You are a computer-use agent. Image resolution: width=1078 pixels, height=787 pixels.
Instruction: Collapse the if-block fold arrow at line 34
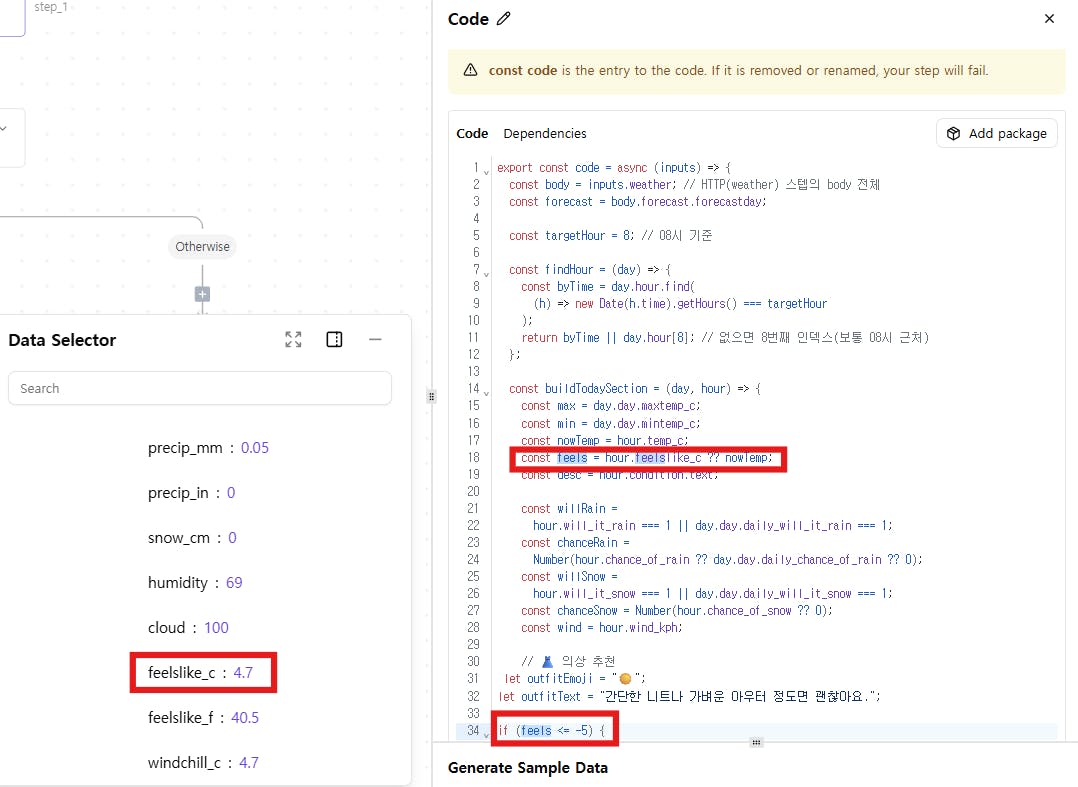pos(487,735)
